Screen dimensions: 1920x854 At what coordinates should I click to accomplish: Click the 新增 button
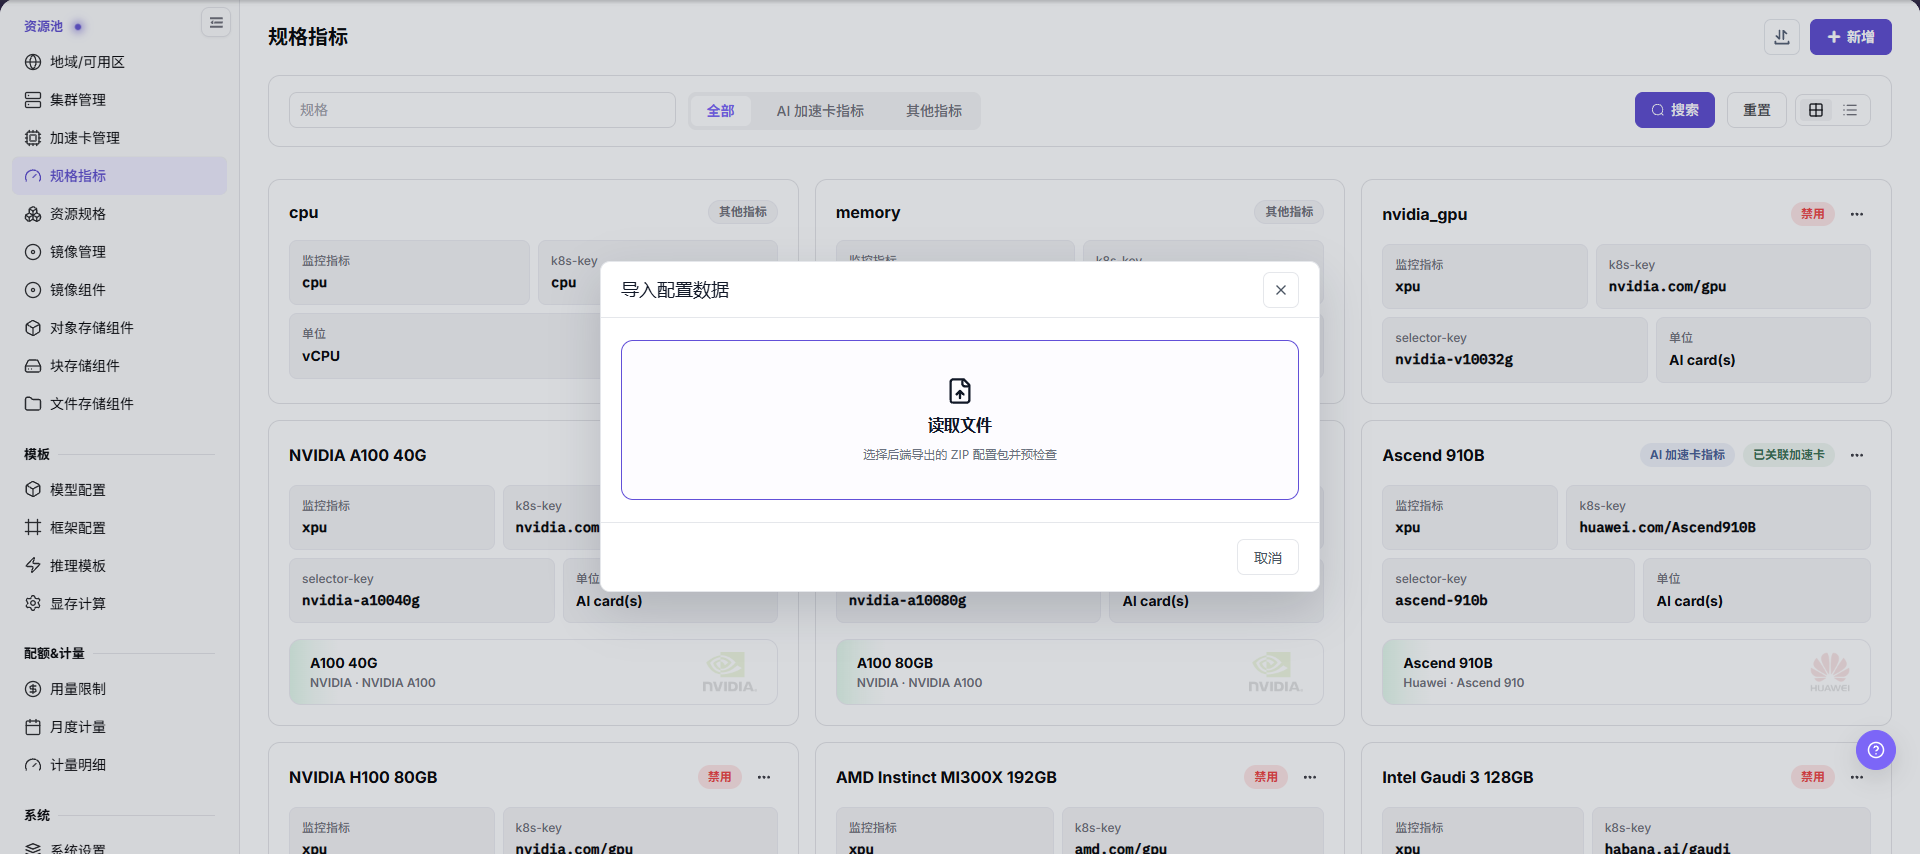[x=1851, y=37]
